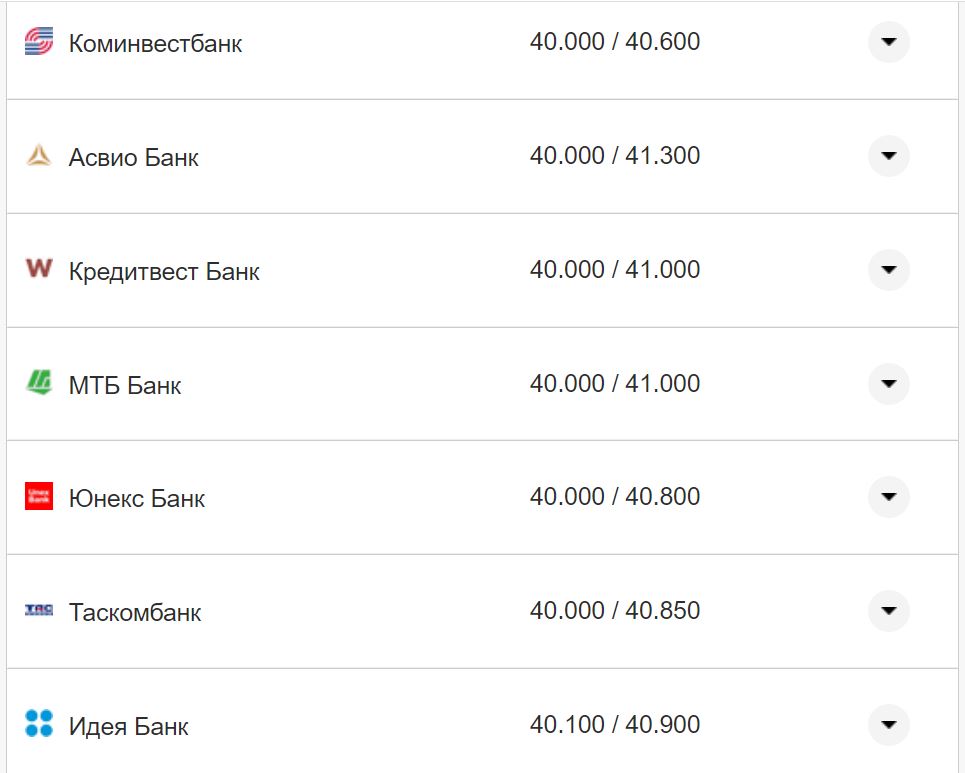This screenshot has width=965, height=773.
Task: Click the Юнекс Банк name text
Action: pyautogui.click(x=136, y=498)
